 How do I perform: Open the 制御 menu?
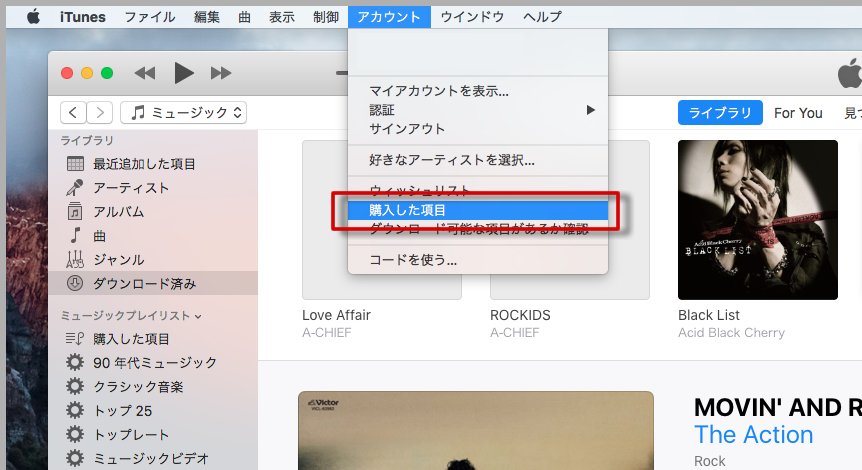pyautogui.click(x=325, y=17)
